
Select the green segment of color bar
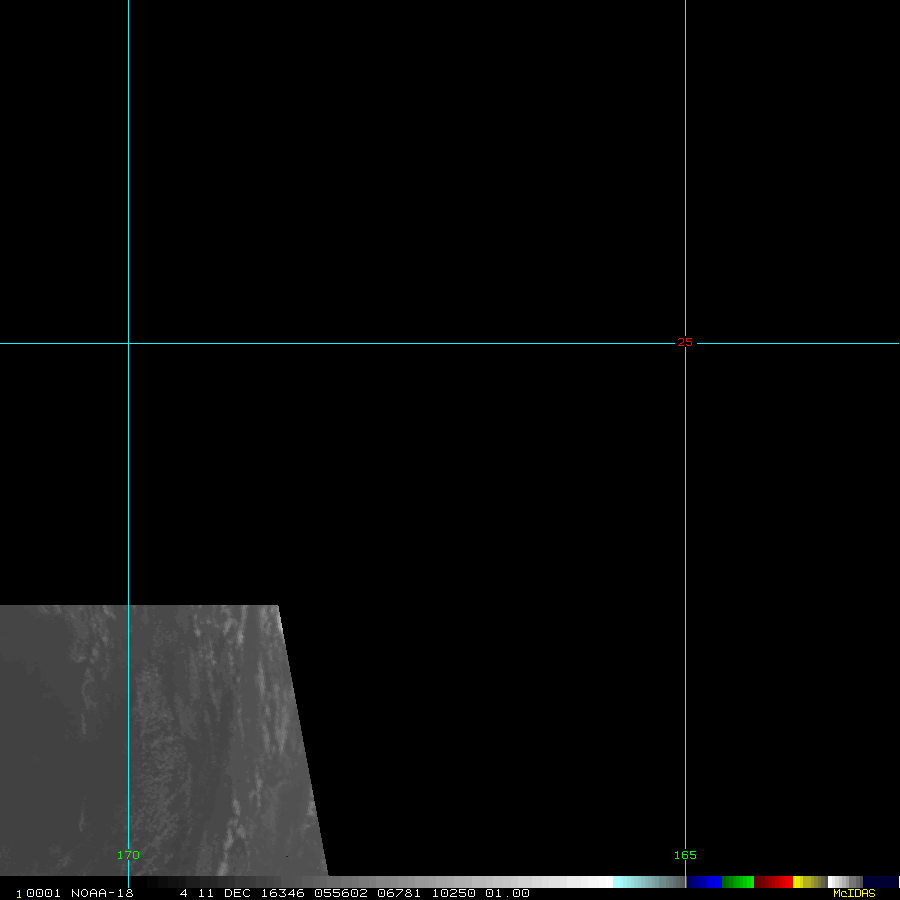[x=738, y=882]
